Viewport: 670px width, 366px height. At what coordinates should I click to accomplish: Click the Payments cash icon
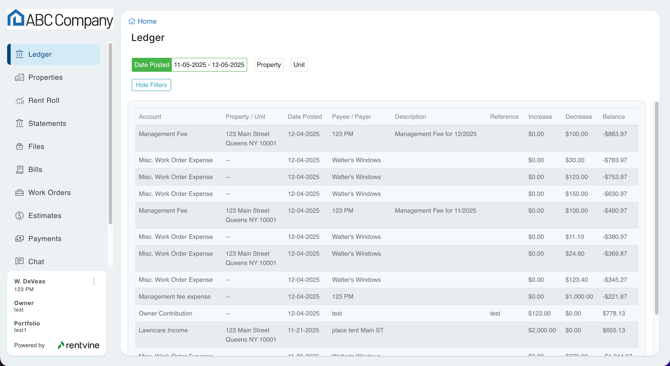pos(19,239)
